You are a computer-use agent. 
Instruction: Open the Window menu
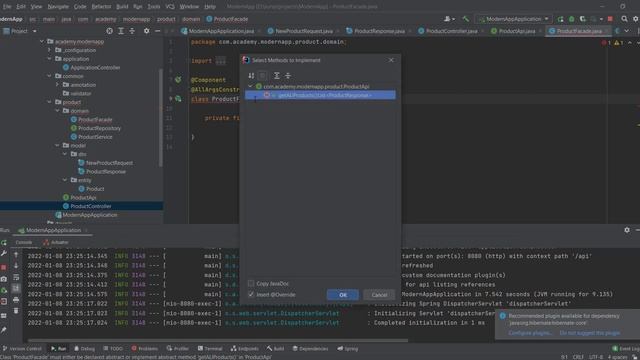(189, 7)
